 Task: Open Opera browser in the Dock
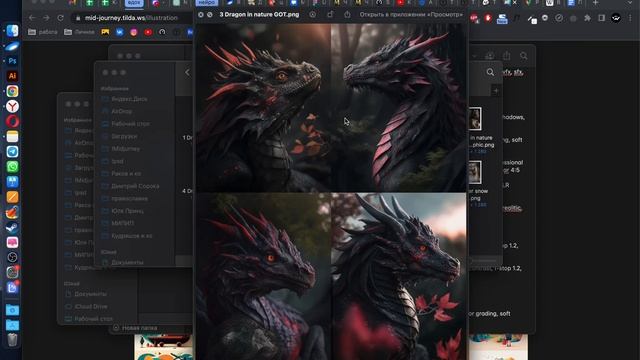tap(12, 121)
